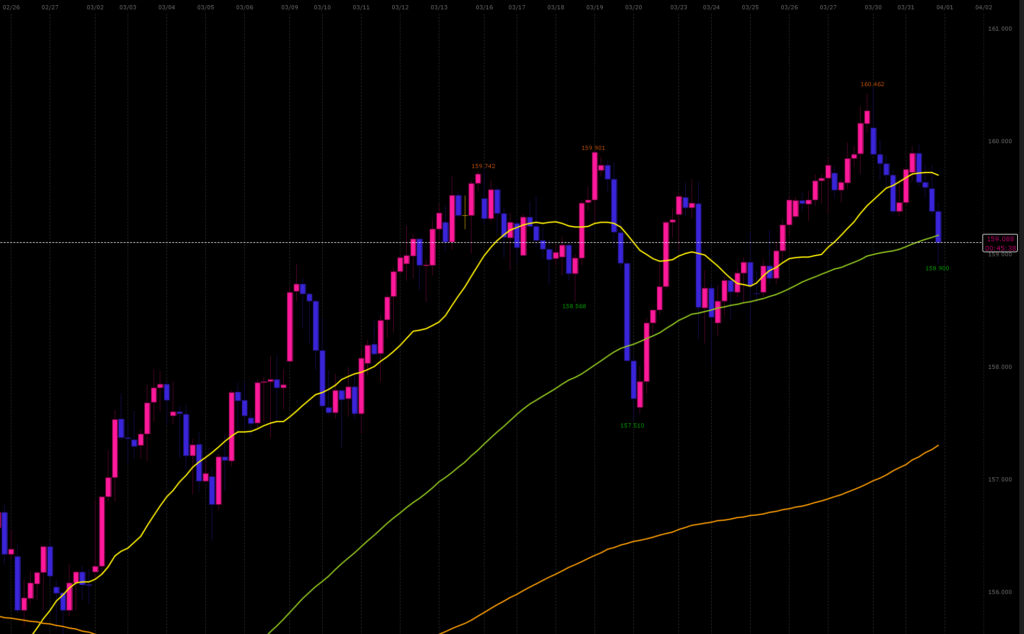Click the 159.598 low price annotation
1024x634 pixels.
pyautogui.click(x=574, y=306)
